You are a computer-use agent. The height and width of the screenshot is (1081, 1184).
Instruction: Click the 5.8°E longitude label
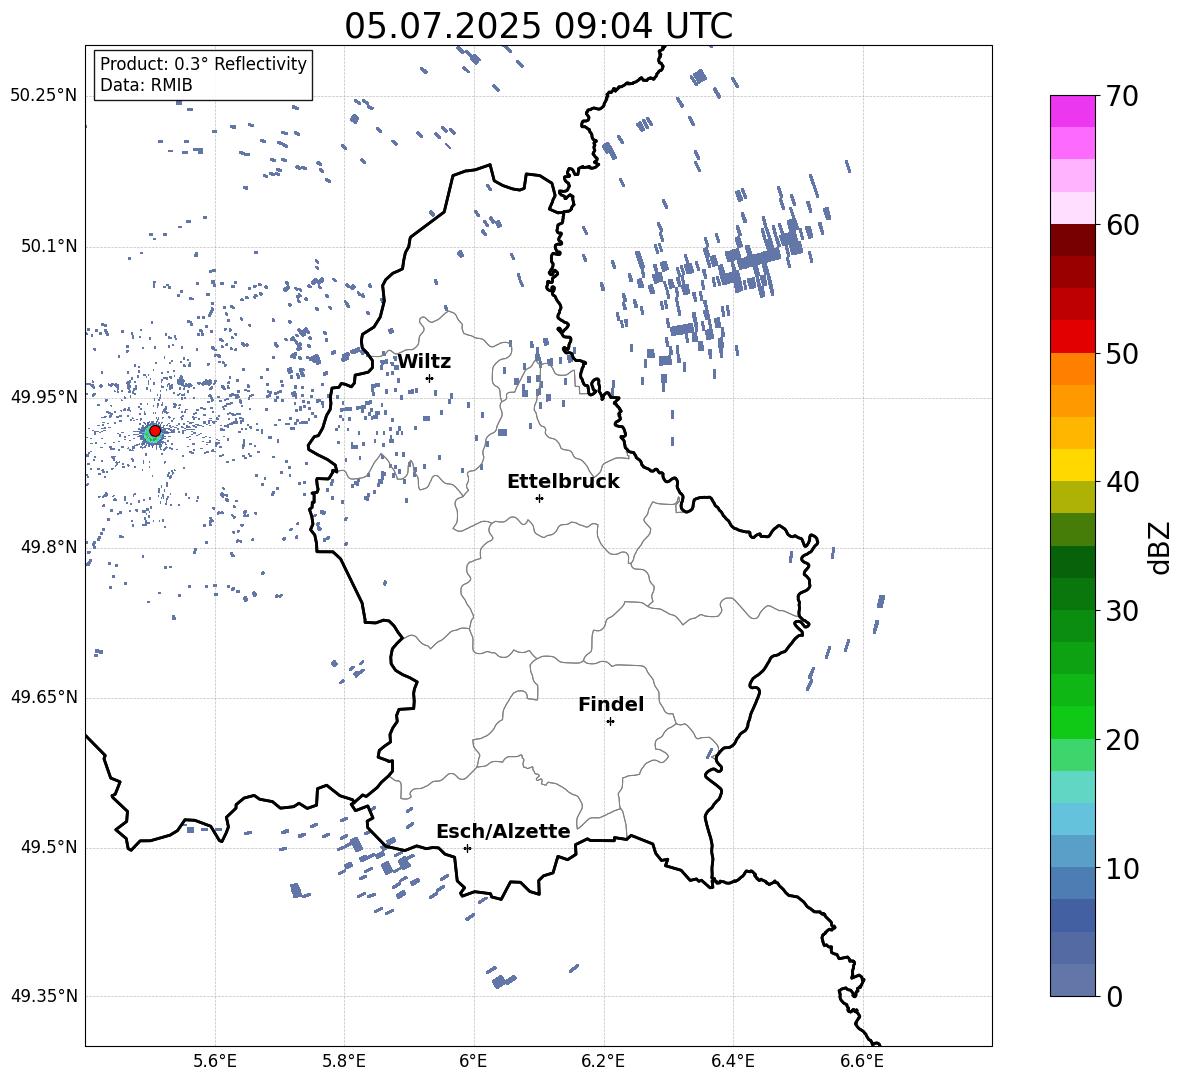344,1061
